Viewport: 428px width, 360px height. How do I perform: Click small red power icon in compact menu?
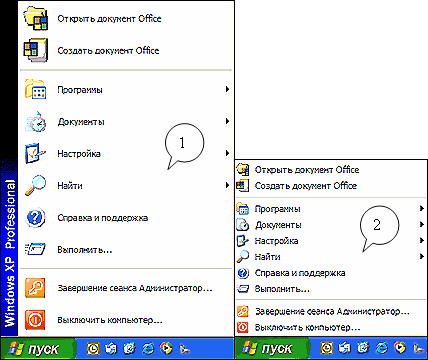pos(243,327)
